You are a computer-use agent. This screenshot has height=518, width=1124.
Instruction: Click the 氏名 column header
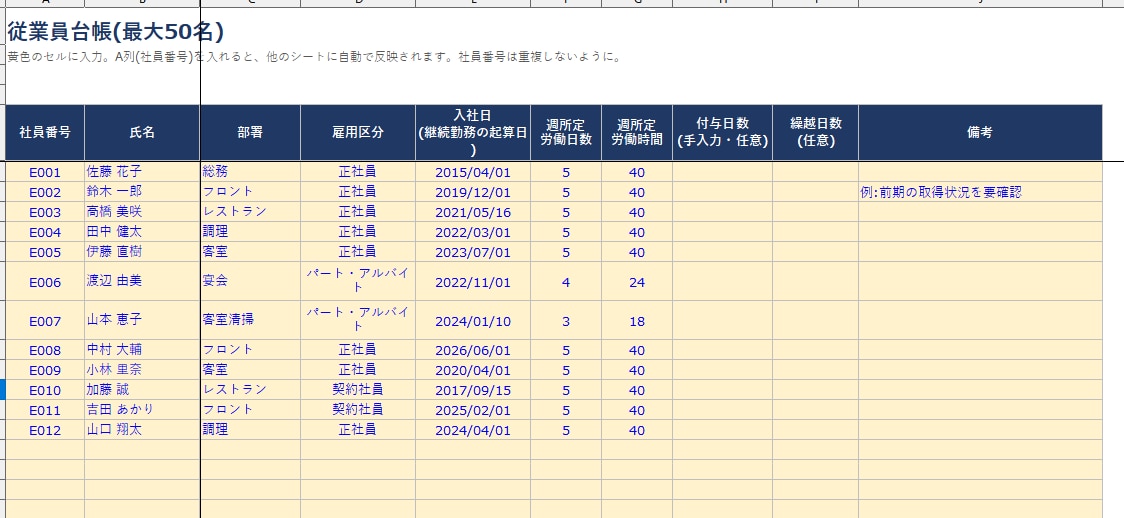142,133
